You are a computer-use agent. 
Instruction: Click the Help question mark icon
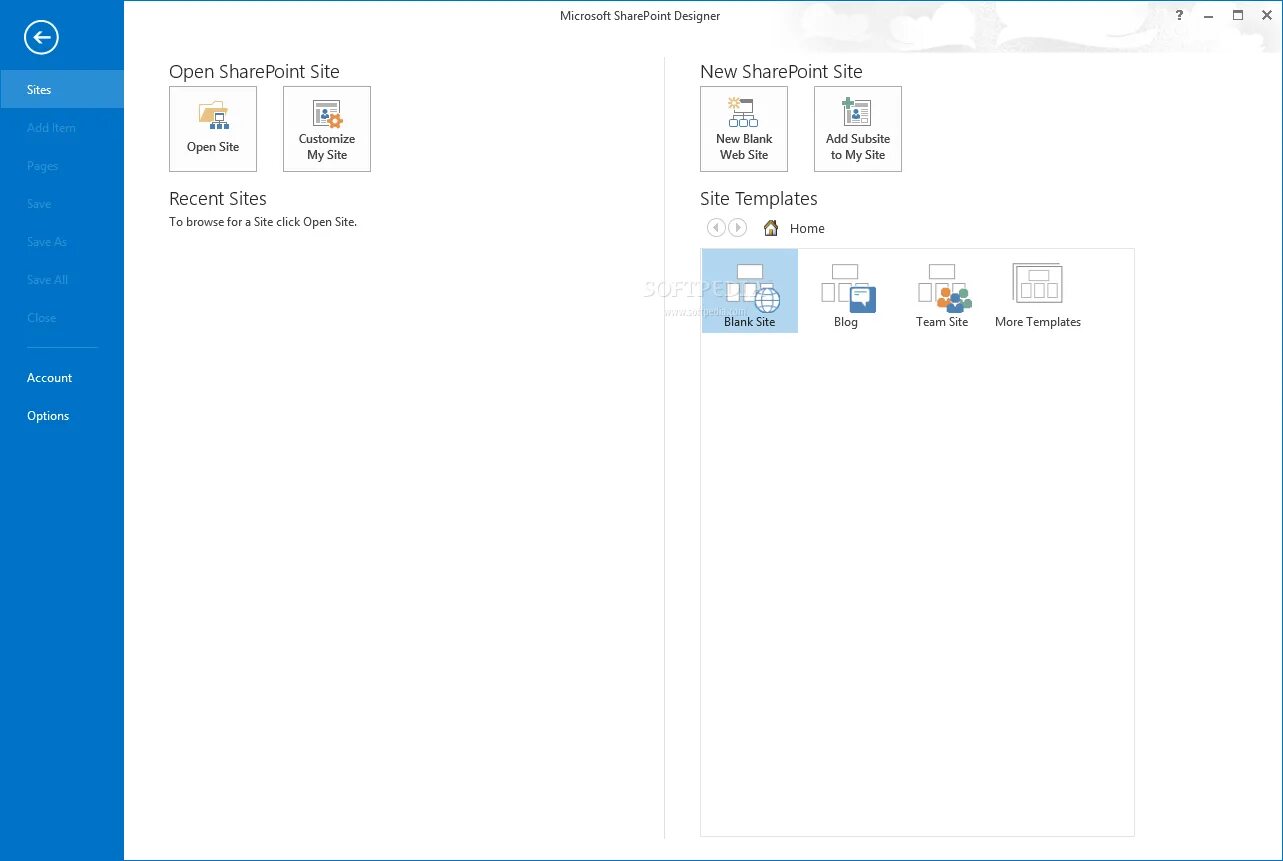[x=1178, y=15]
